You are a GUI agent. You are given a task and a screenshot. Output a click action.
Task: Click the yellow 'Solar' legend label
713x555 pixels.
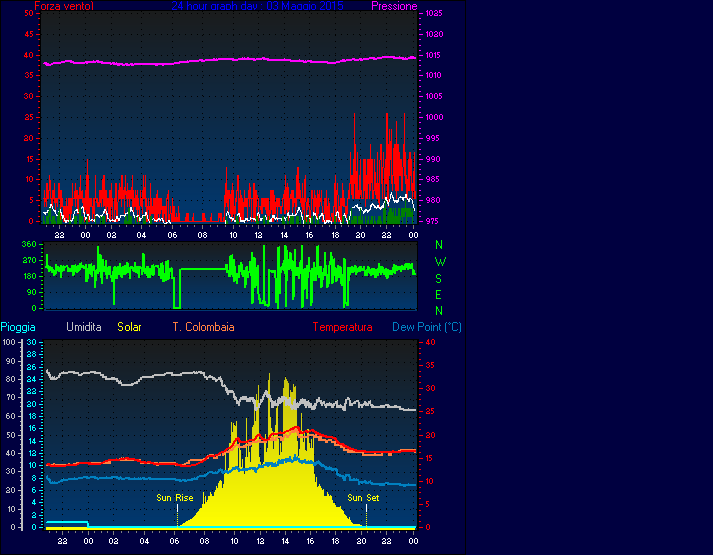tap(129, 327)
